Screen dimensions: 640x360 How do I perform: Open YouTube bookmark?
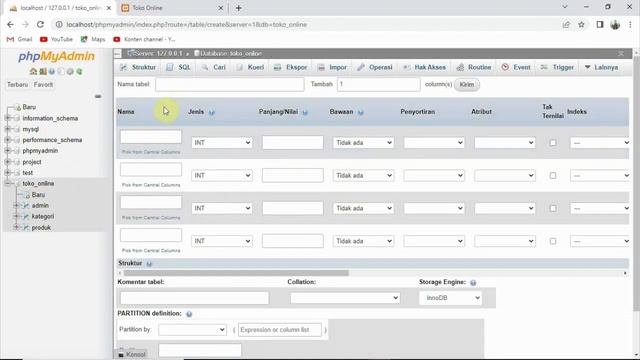pyautogui.click(x=56, y=39)
